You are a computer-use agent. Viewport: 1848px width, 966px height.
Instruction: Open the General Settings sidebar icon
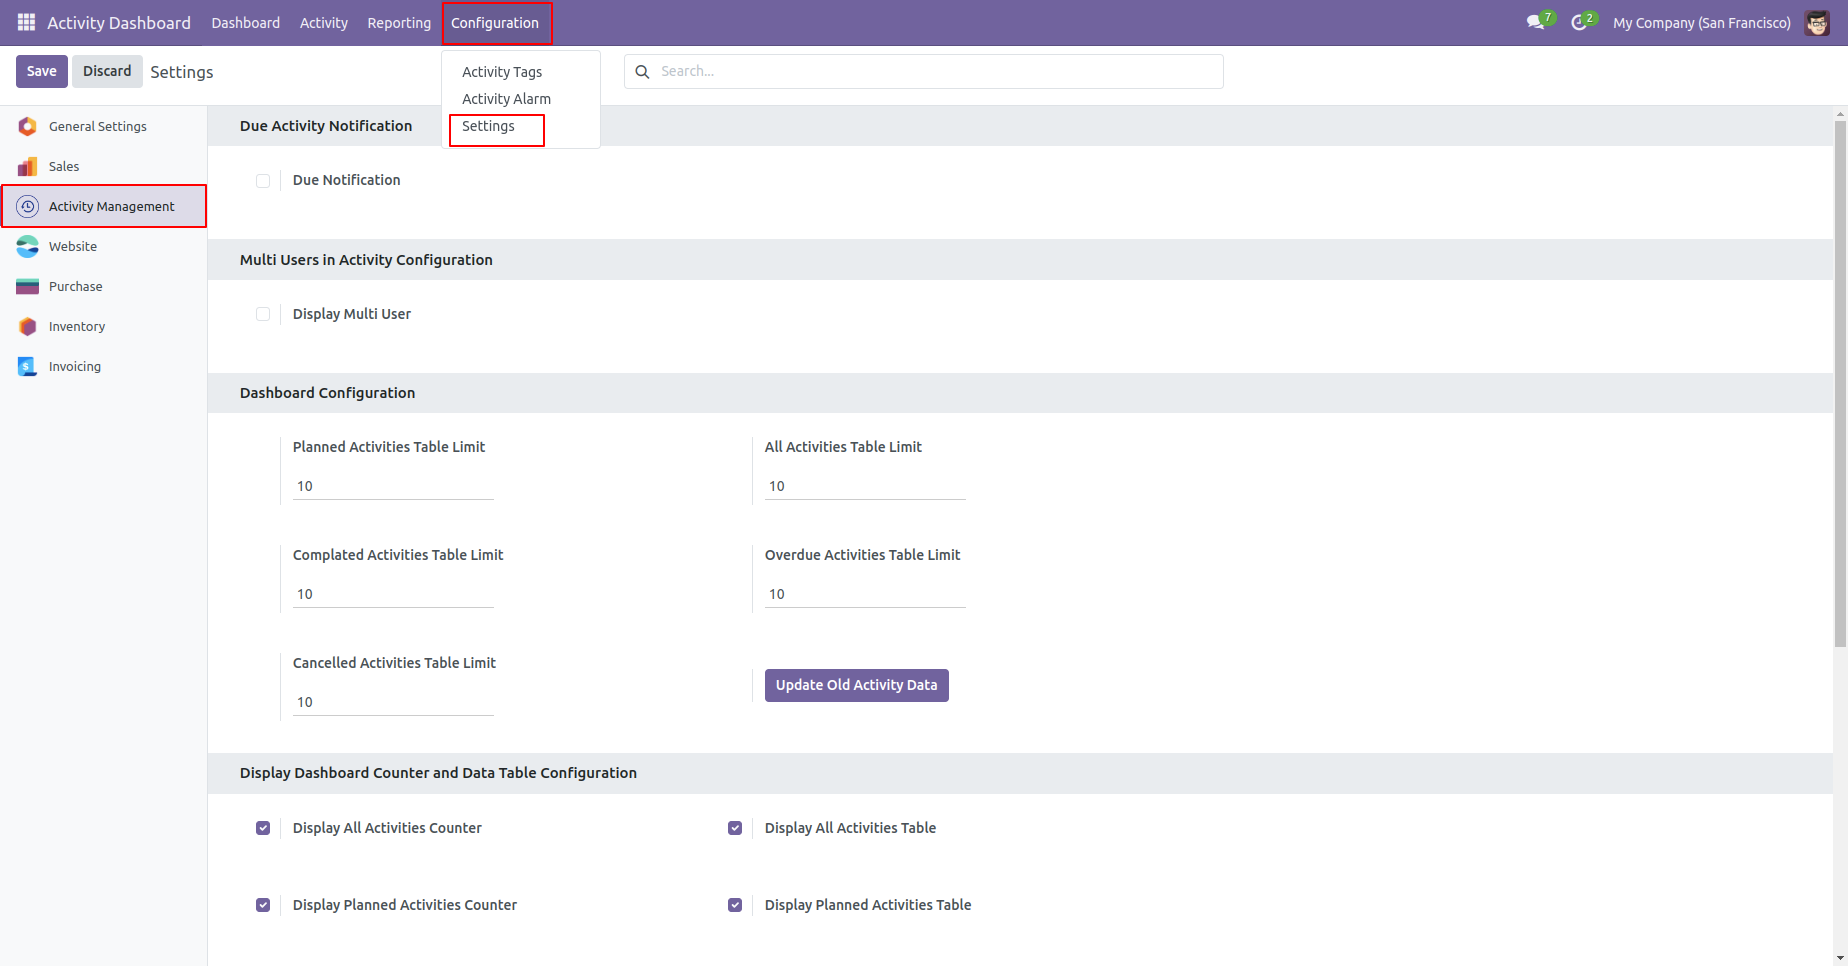coord(28,126)
